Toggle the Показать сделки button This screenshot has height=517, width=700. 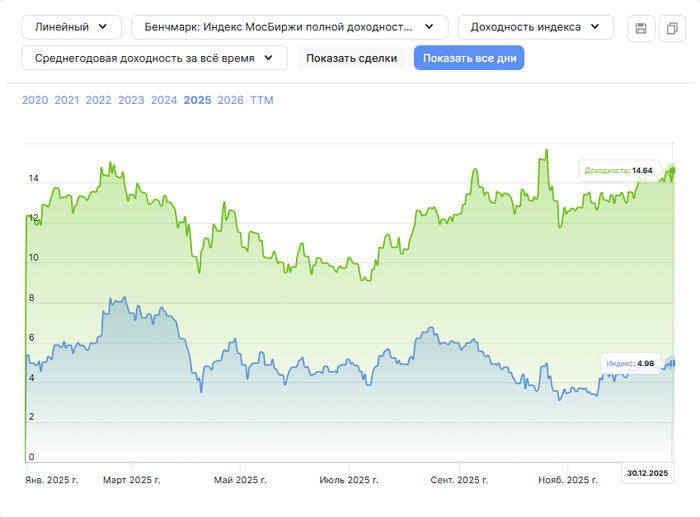[x=350, y=58]
